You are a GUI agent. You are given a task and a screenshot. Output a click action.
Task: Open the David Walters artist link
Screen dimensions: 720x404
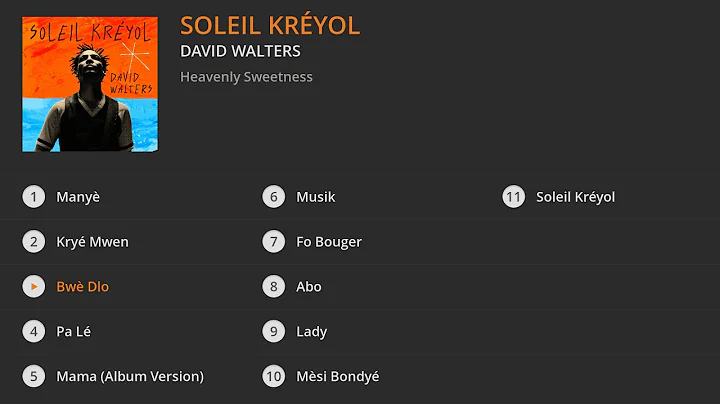[x=240, y=51]
